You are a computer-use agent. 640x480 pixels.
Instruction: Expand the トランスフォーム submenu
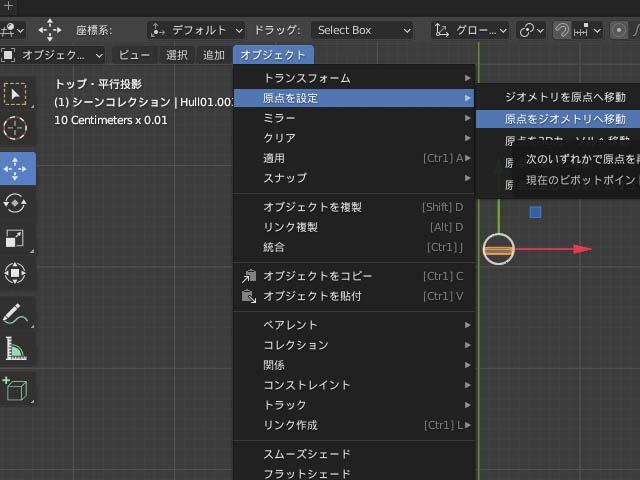pyautogui.click(x=354, y=78)
